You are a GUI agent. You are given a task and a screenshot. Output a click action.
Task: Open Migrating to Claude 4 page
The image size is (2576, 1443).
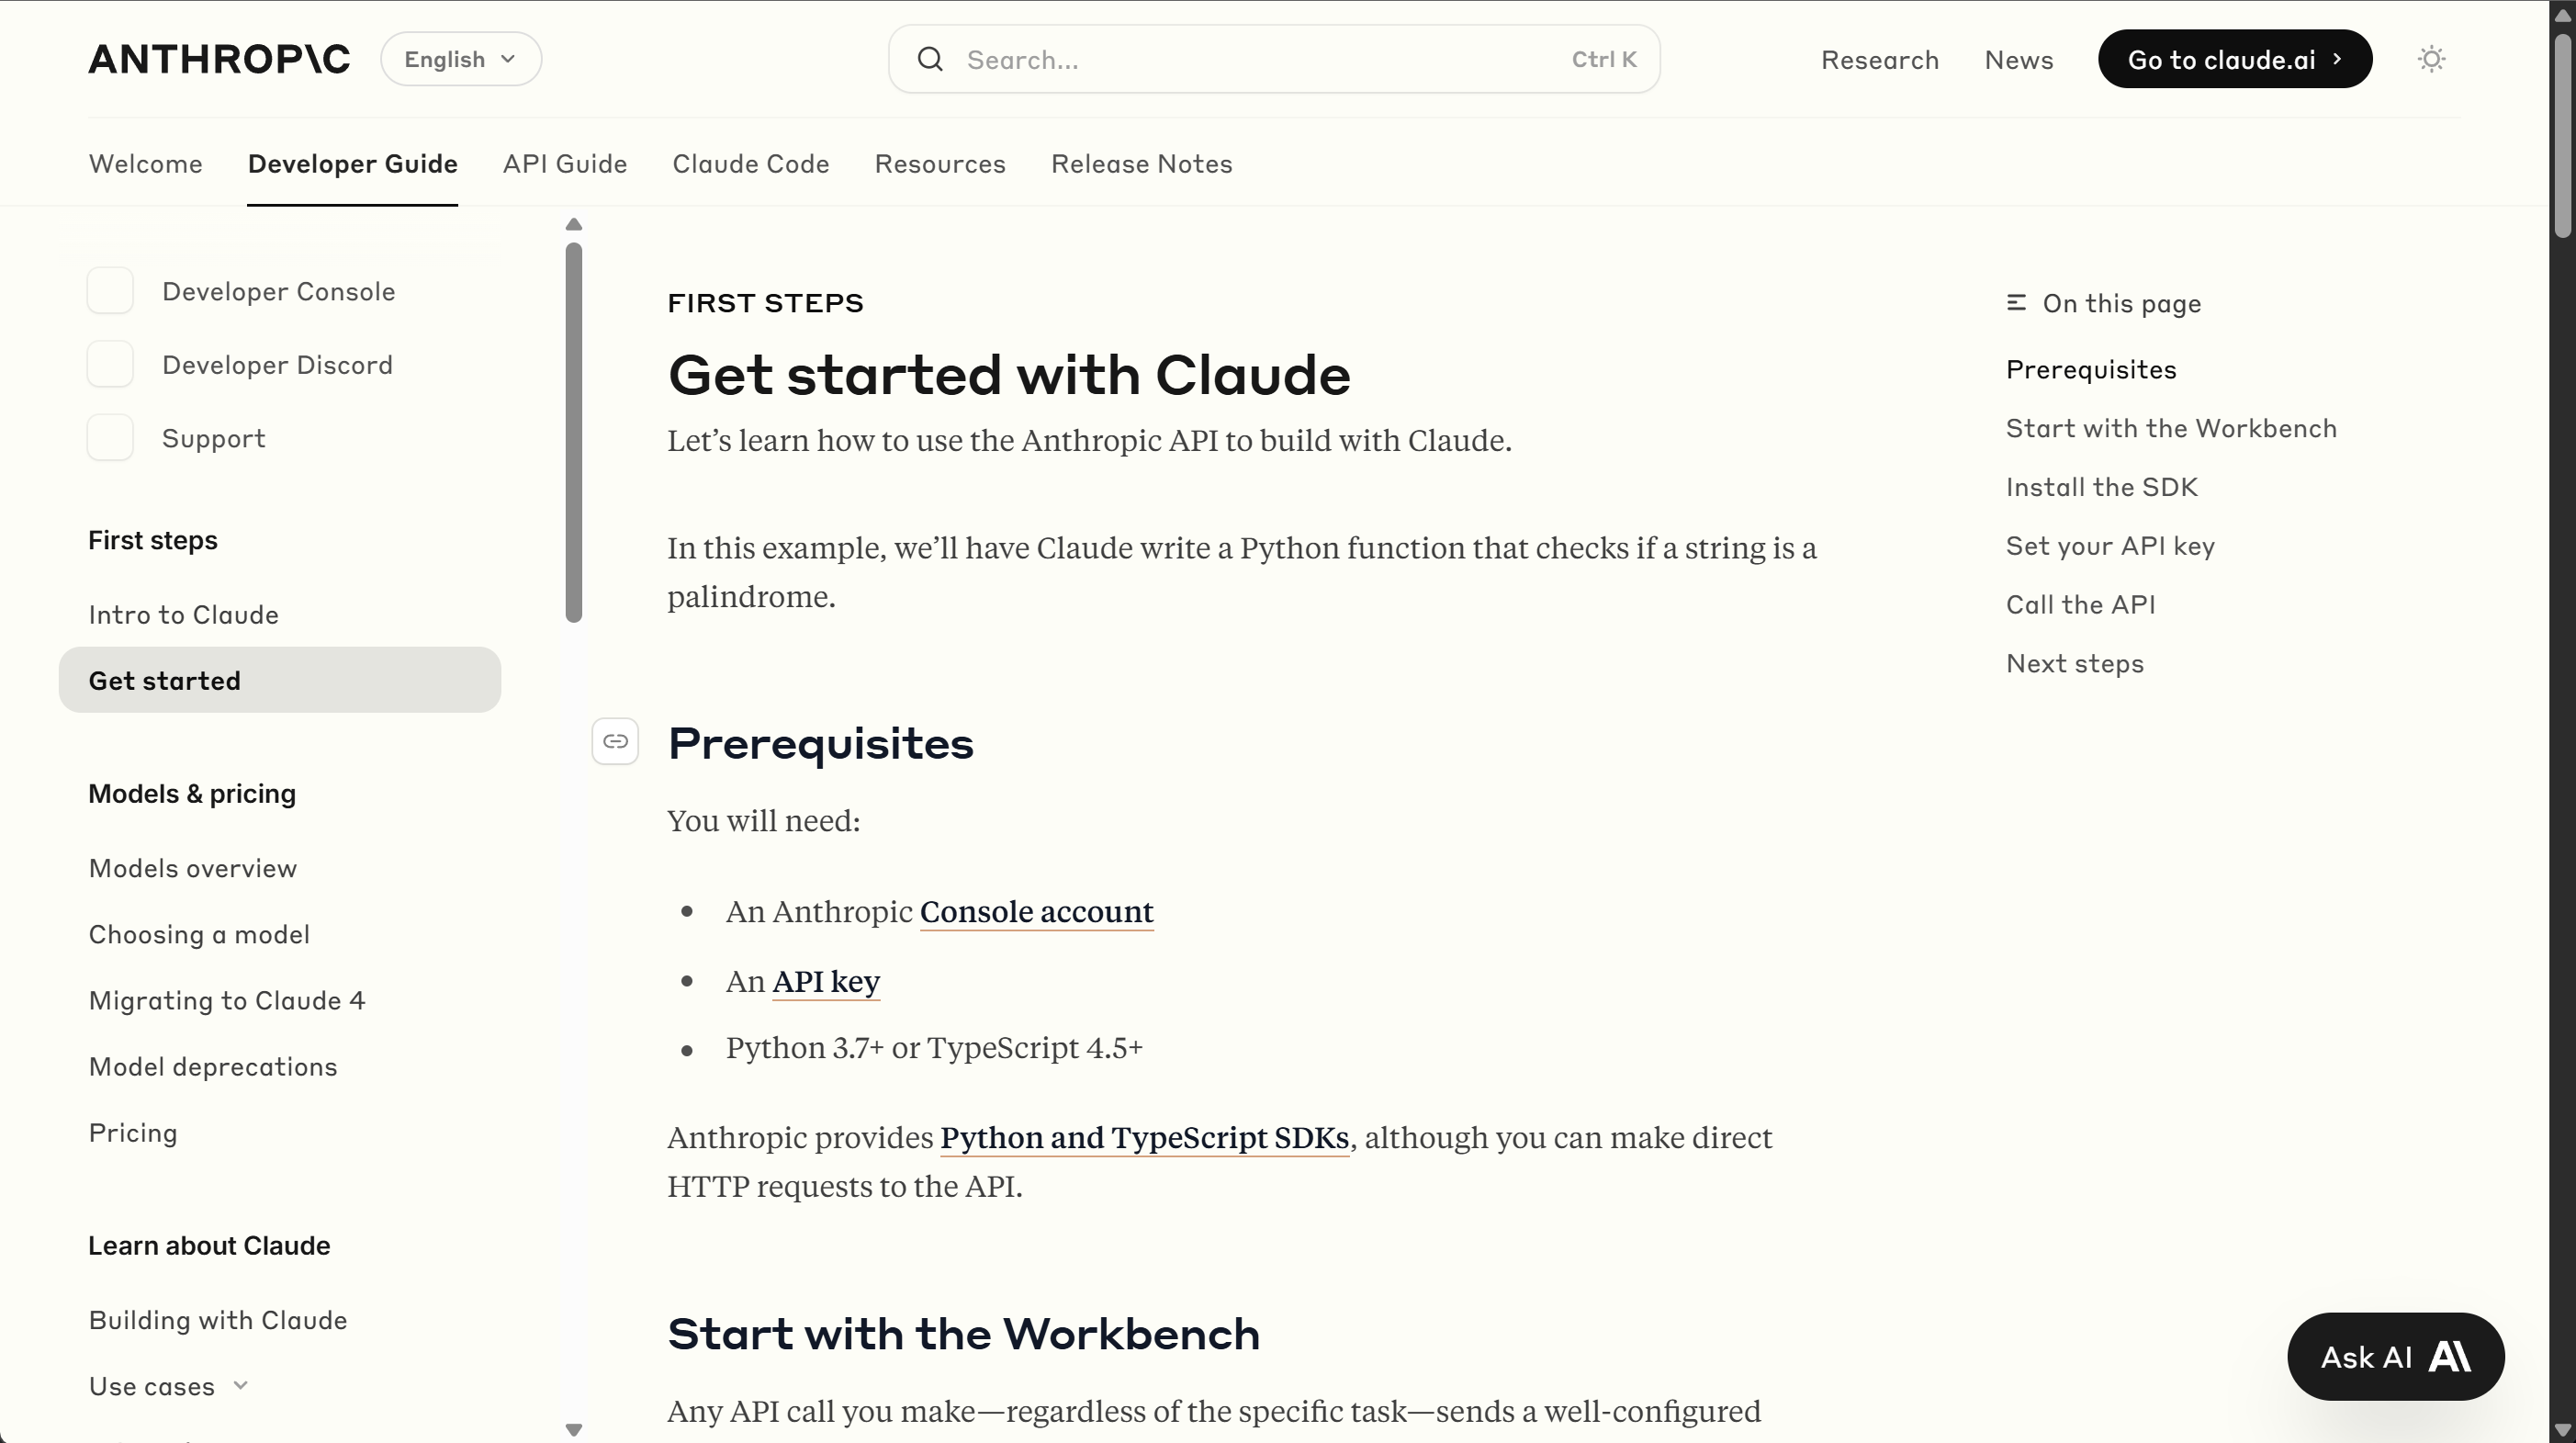[227, 1000]
